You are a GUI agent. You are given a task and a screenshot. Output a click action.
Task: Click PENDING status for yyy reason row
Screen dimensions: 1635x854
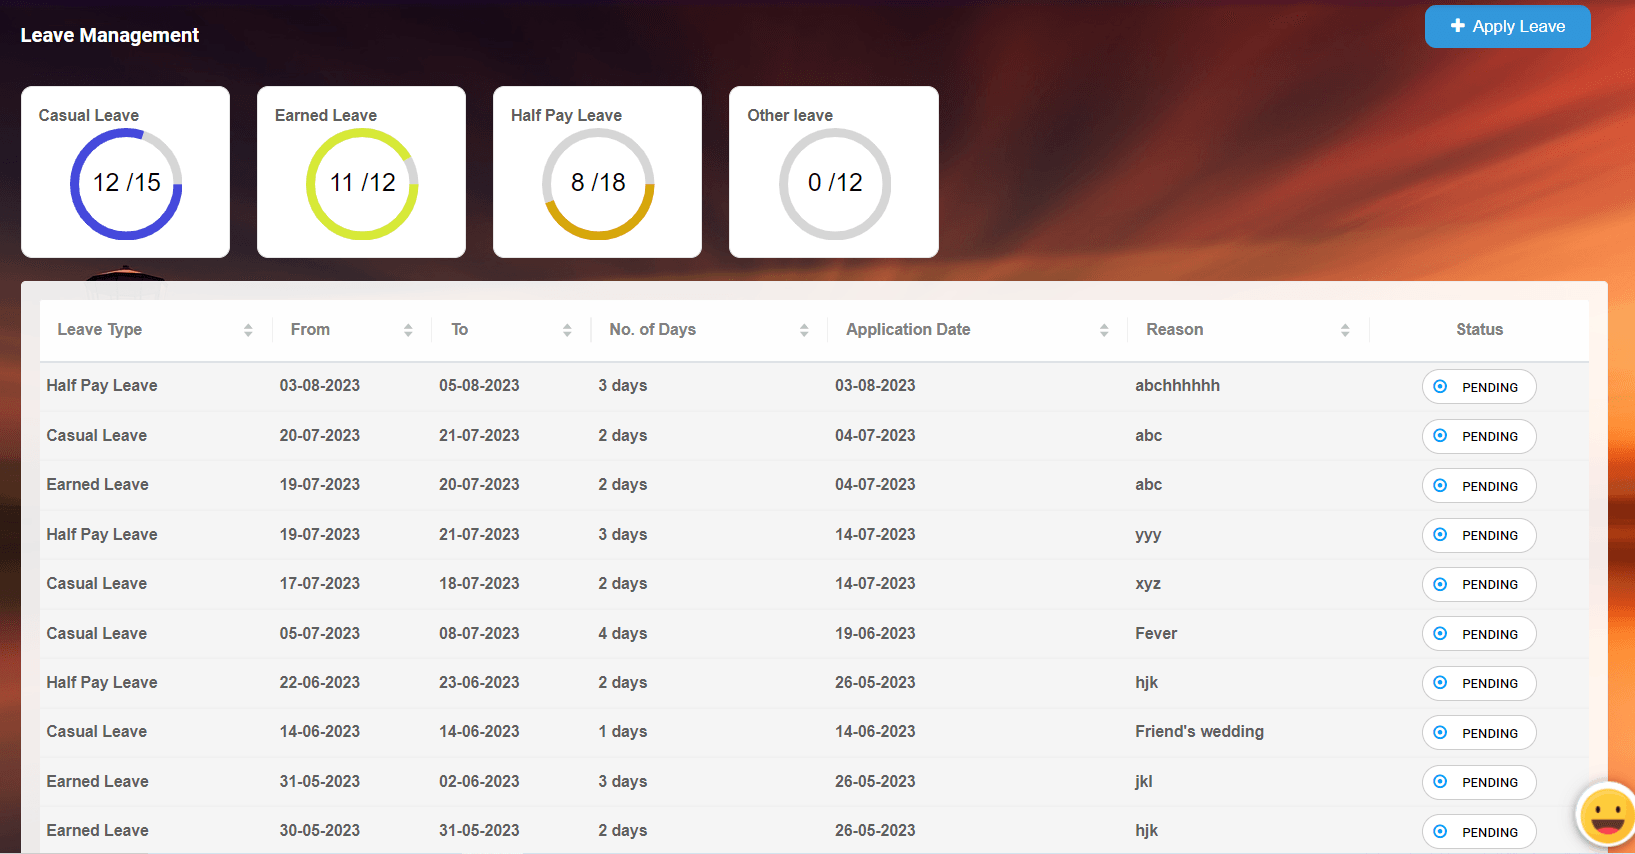(1478, 535)
